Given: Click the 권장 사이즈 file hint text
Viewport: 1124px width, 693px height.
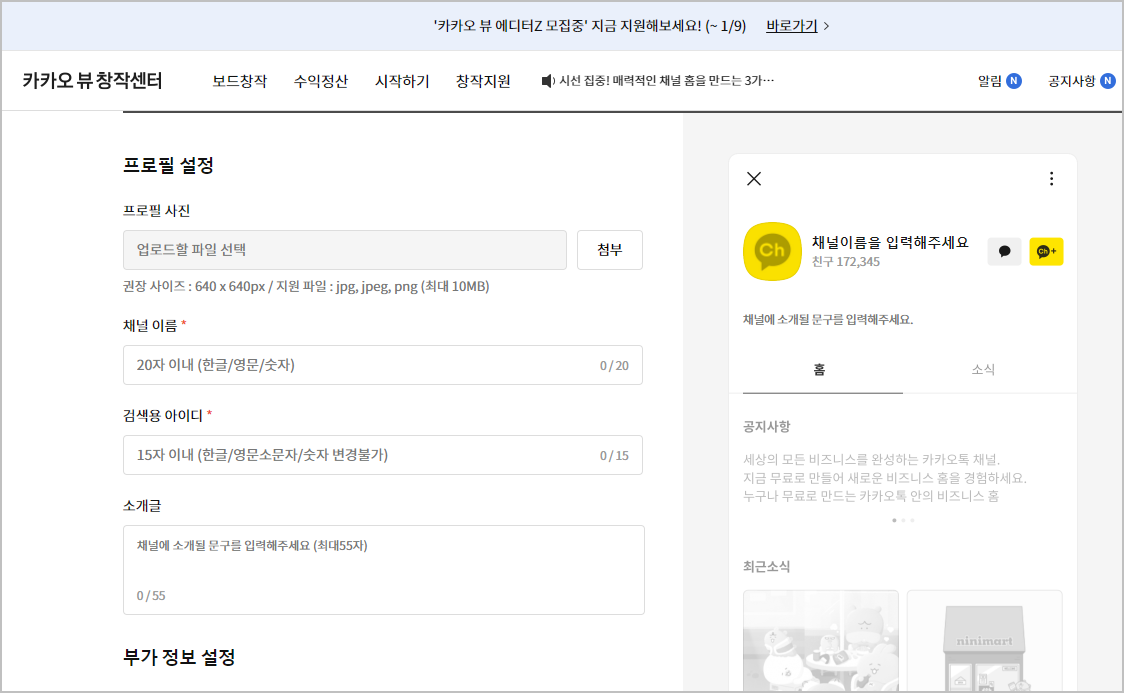Looking at the screenshot, I should tap(306, 287).
